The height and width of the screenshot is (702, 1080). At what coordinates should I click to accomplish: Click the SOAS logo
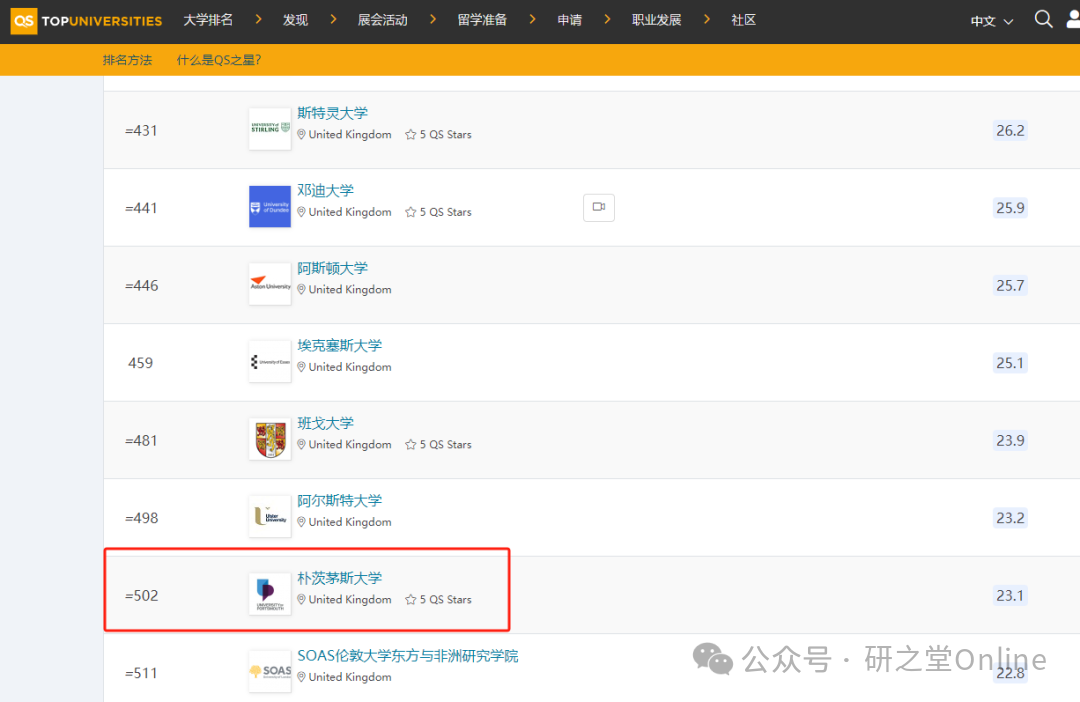(x=269, y=672)
